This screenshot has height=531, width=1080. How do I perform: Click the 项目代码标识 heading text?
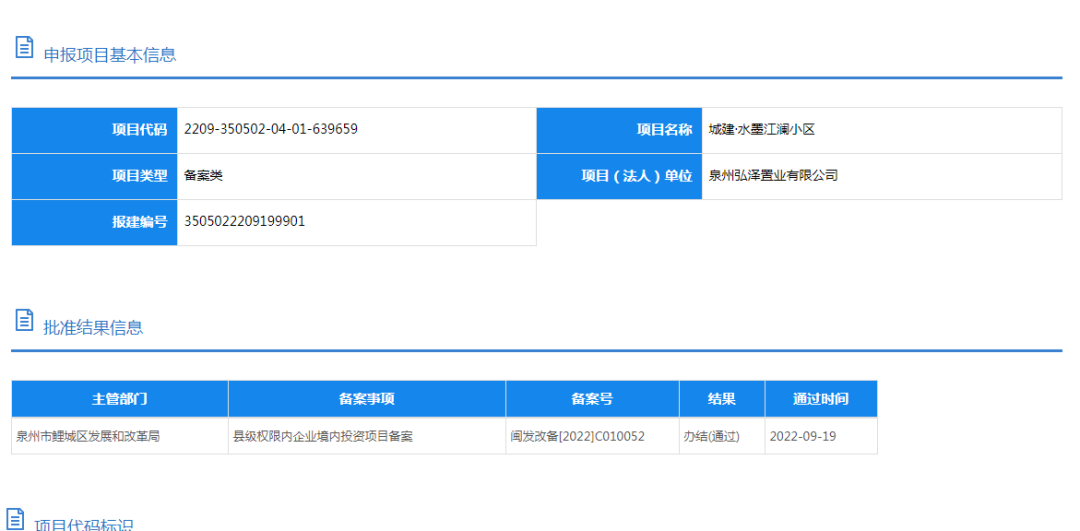click(x=84, y=525)
